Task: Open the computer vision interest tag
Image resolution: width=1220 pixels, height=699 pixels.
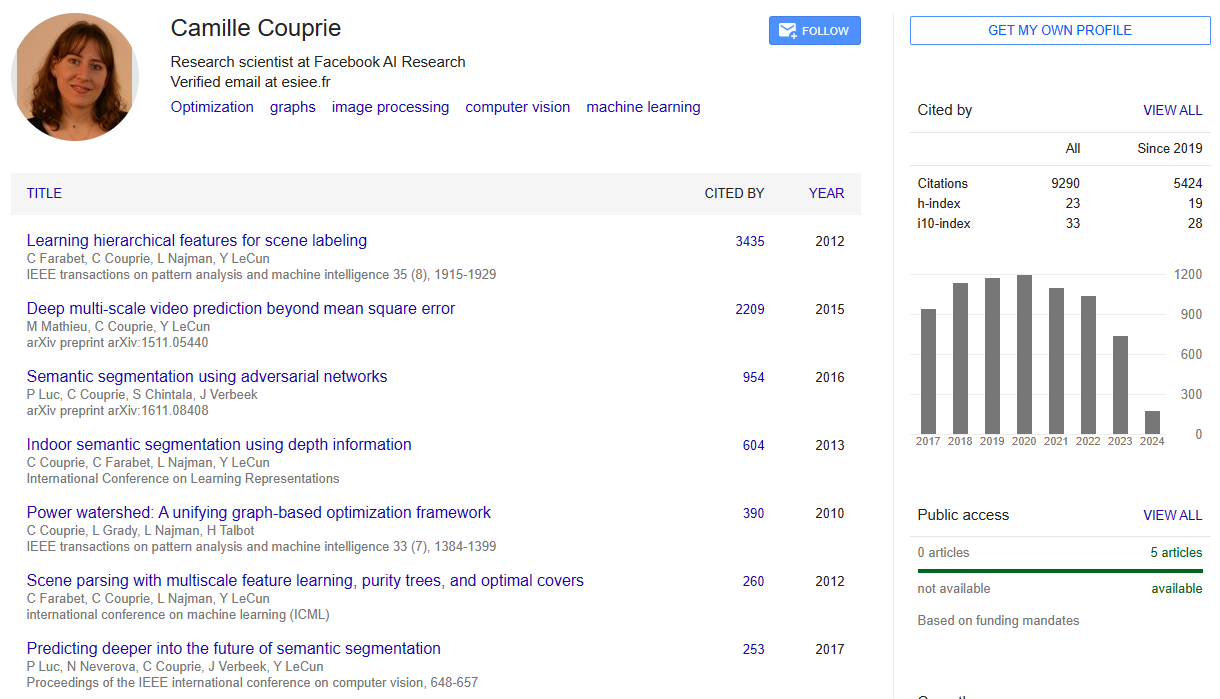Action: click(517, 107)
